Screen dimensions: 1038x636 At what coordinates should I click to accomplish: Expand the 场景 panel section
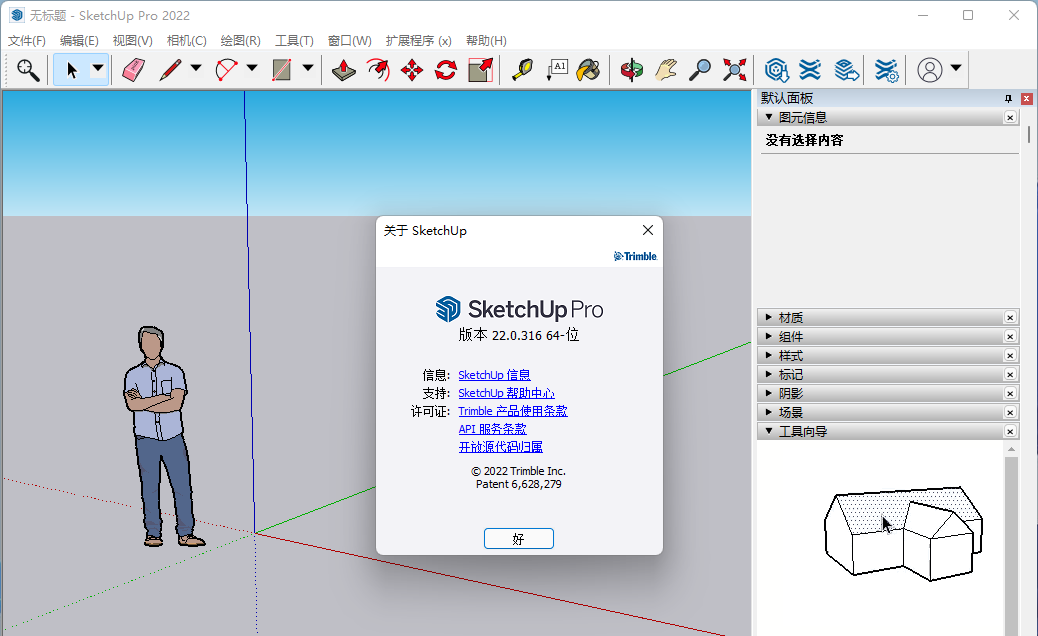click(x=769, y=412)
